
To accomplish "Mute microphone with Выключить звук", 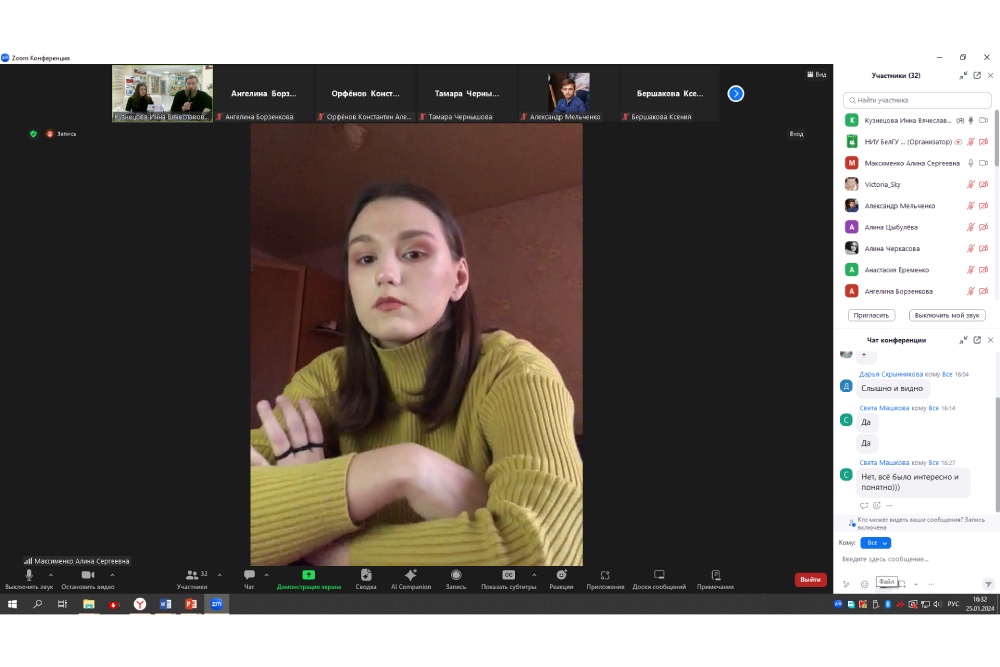I will 27,576.
